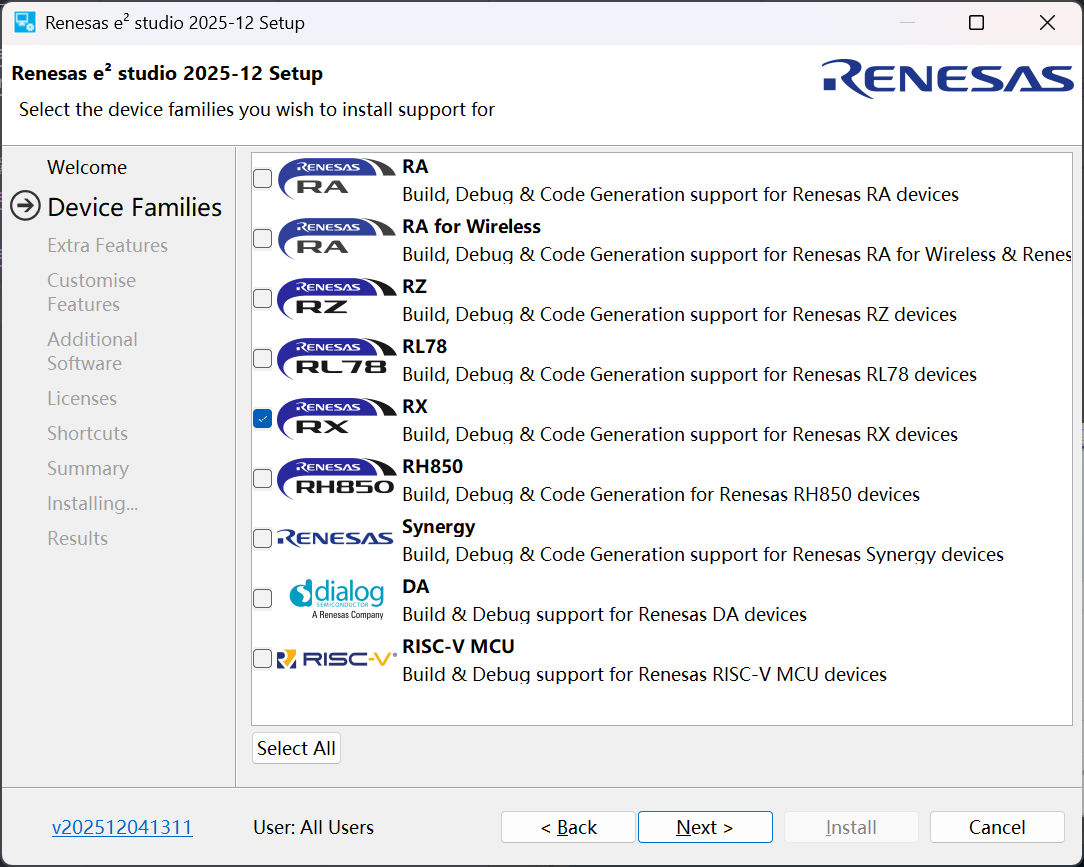Select the Device Families step

pos(135,207)
